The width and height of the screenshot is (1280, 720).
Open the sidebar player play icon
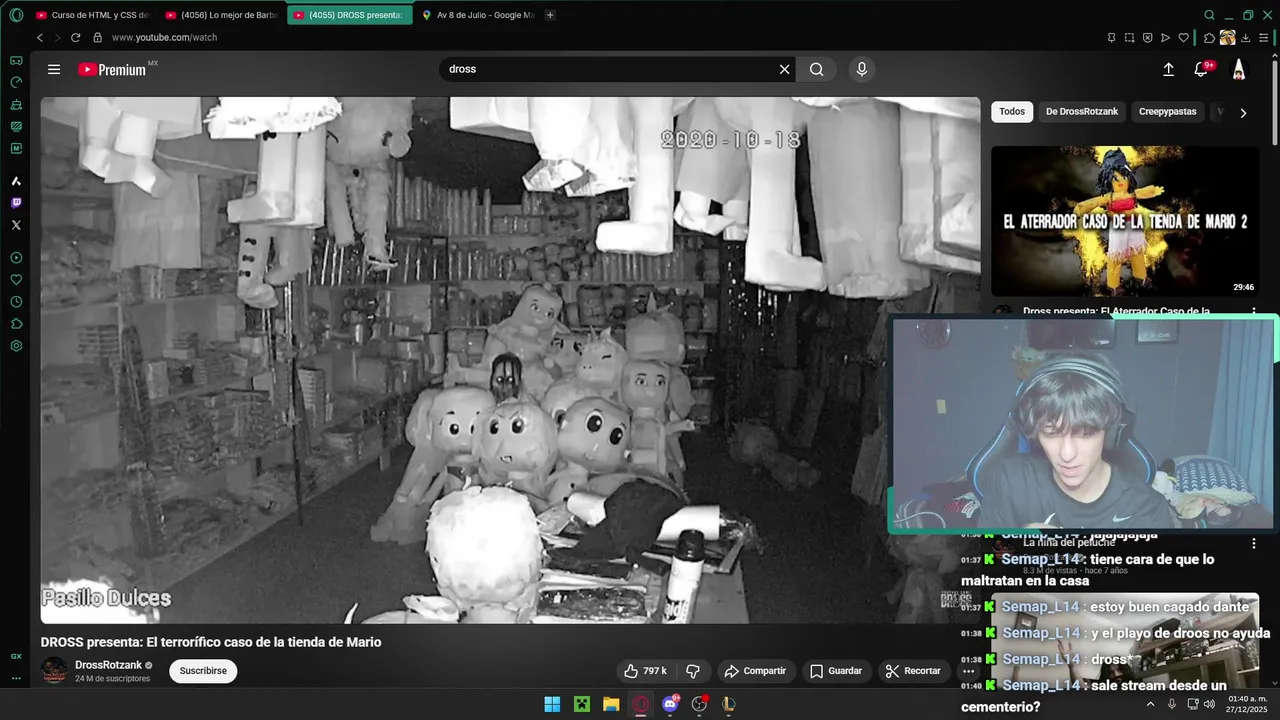point(16,258)
